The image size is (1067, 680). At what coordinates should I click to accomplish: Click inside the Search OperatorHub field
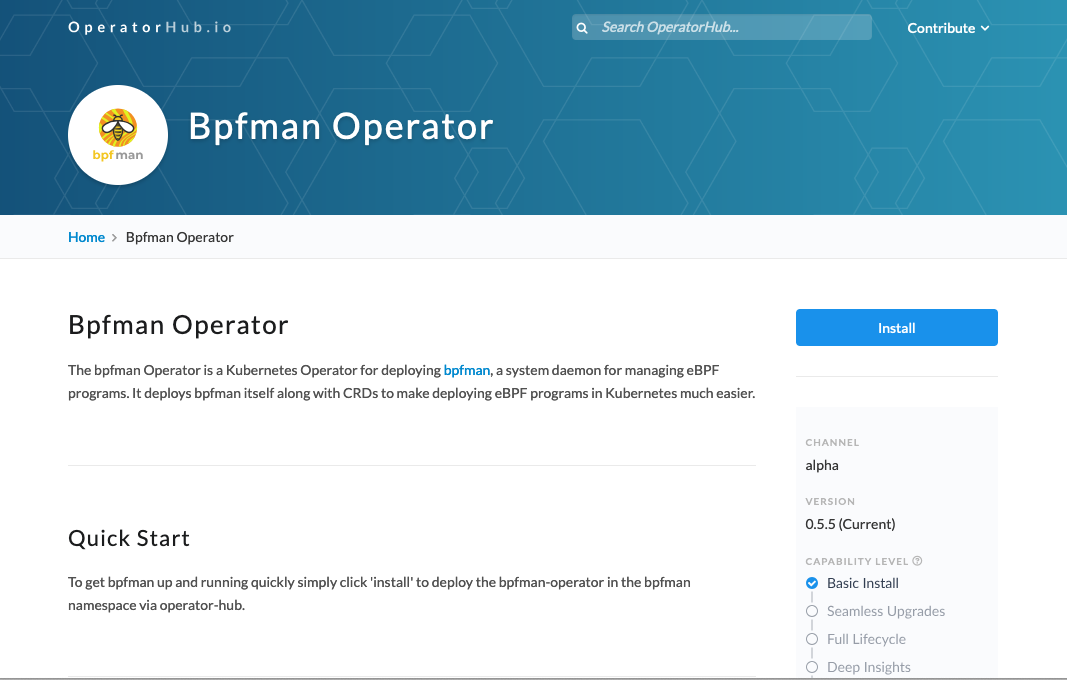[730, 27]
